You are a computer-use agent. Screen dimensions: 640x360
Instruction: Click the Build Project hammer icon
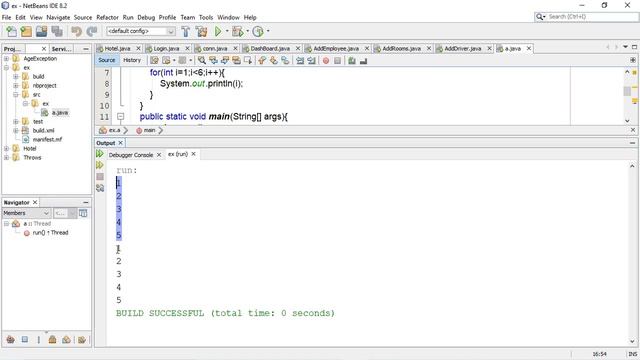185,31
